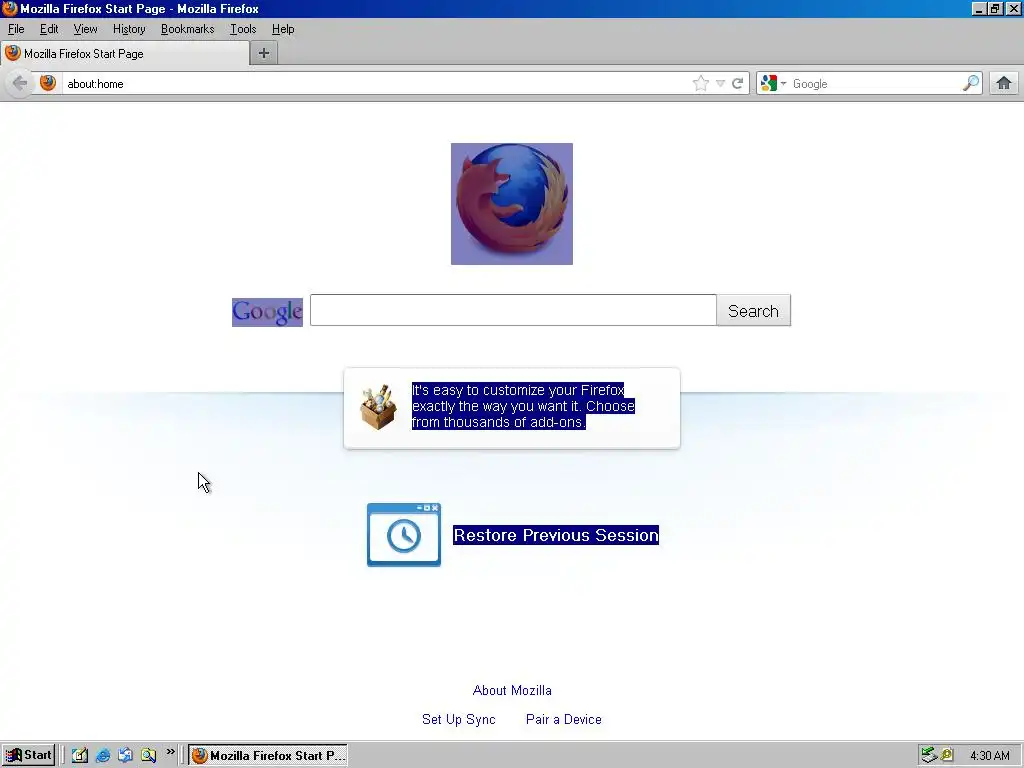Open the History menu
This screenshot has width=1024, height=768.
point(129,29)
